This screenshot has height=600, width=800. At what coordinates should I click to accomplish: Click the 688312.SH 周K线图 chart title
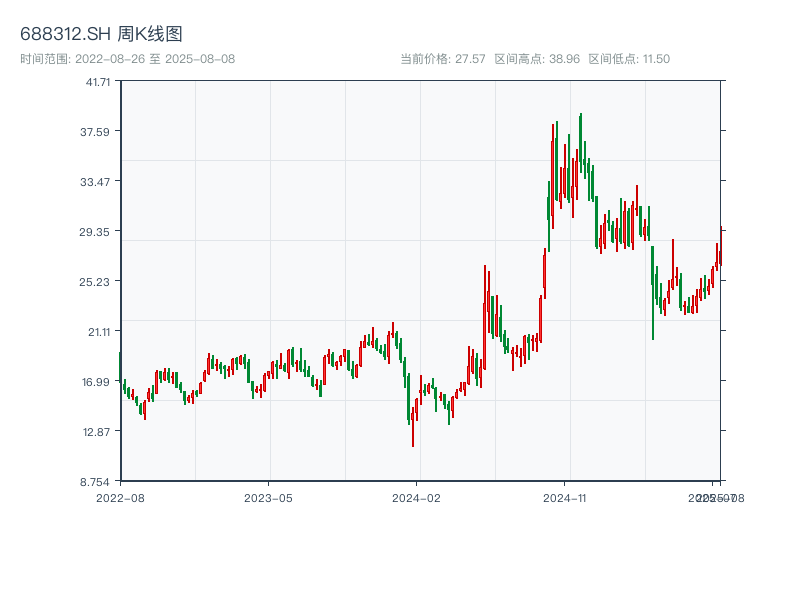point(101,35)
